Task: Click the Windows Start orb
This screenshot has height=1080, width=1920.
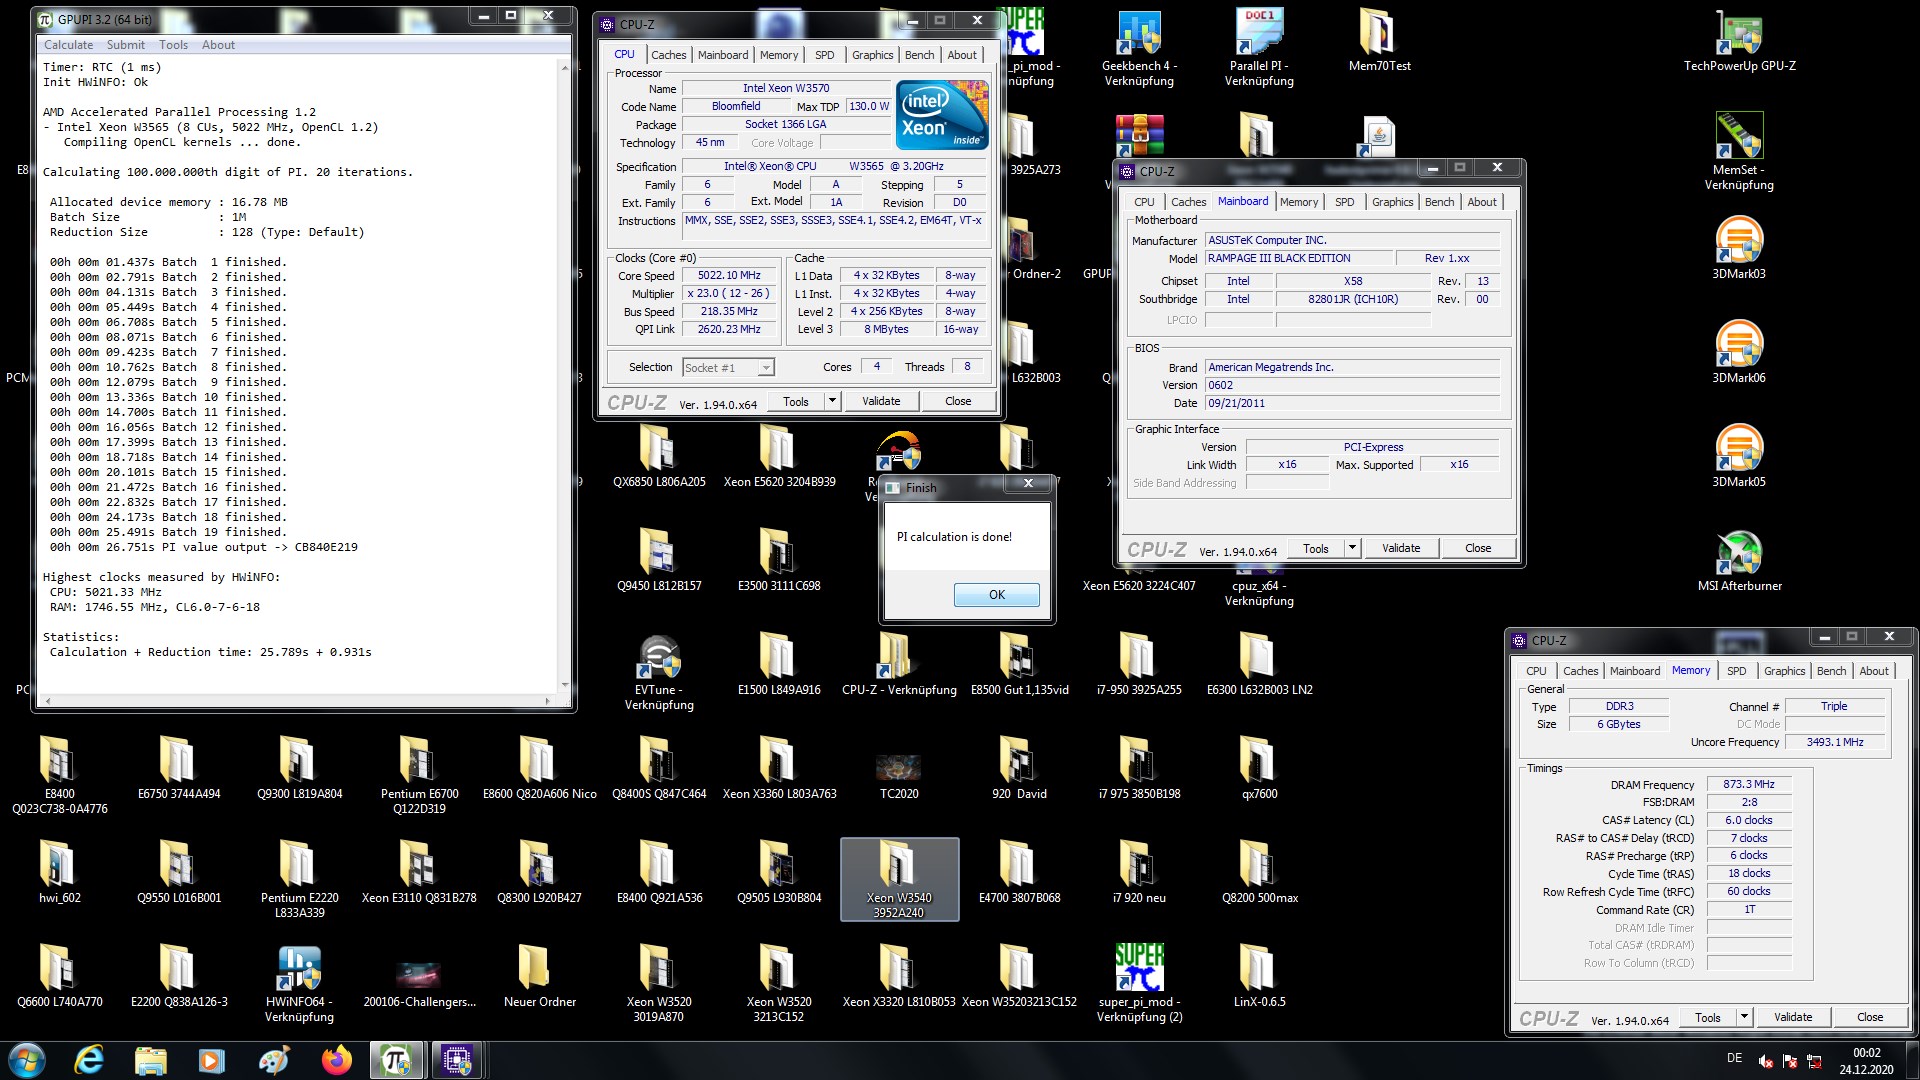Action: (x=27, y=1060)
